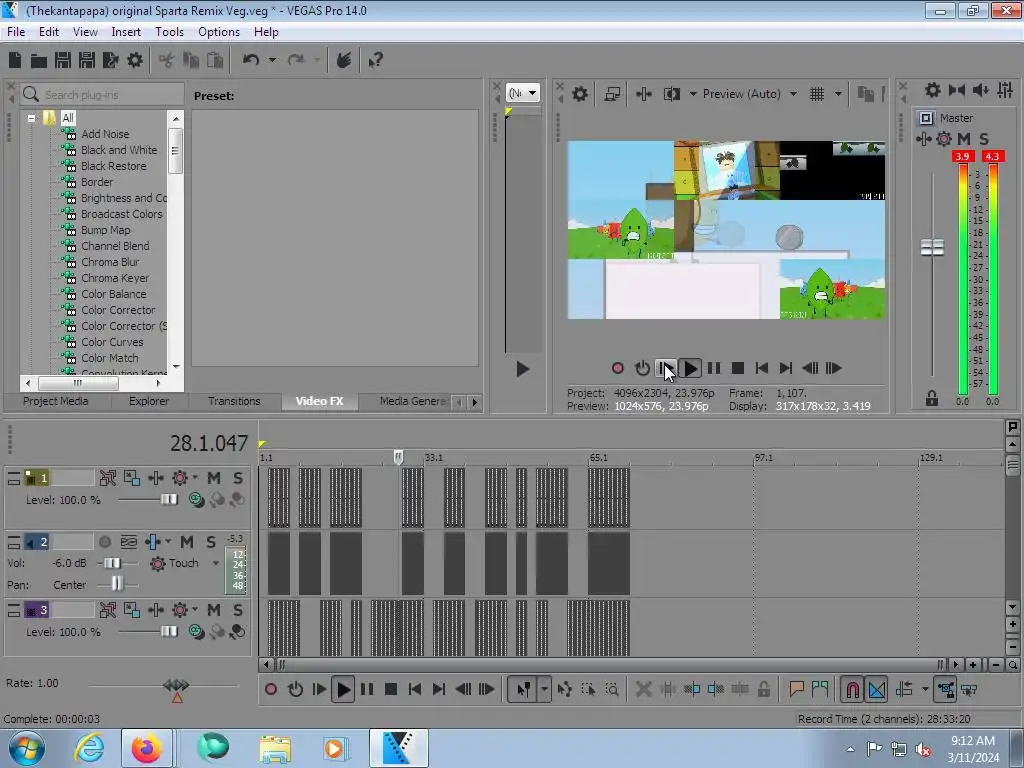Open the Options menu
This screenshot has width=1024, height=768.
219,32
